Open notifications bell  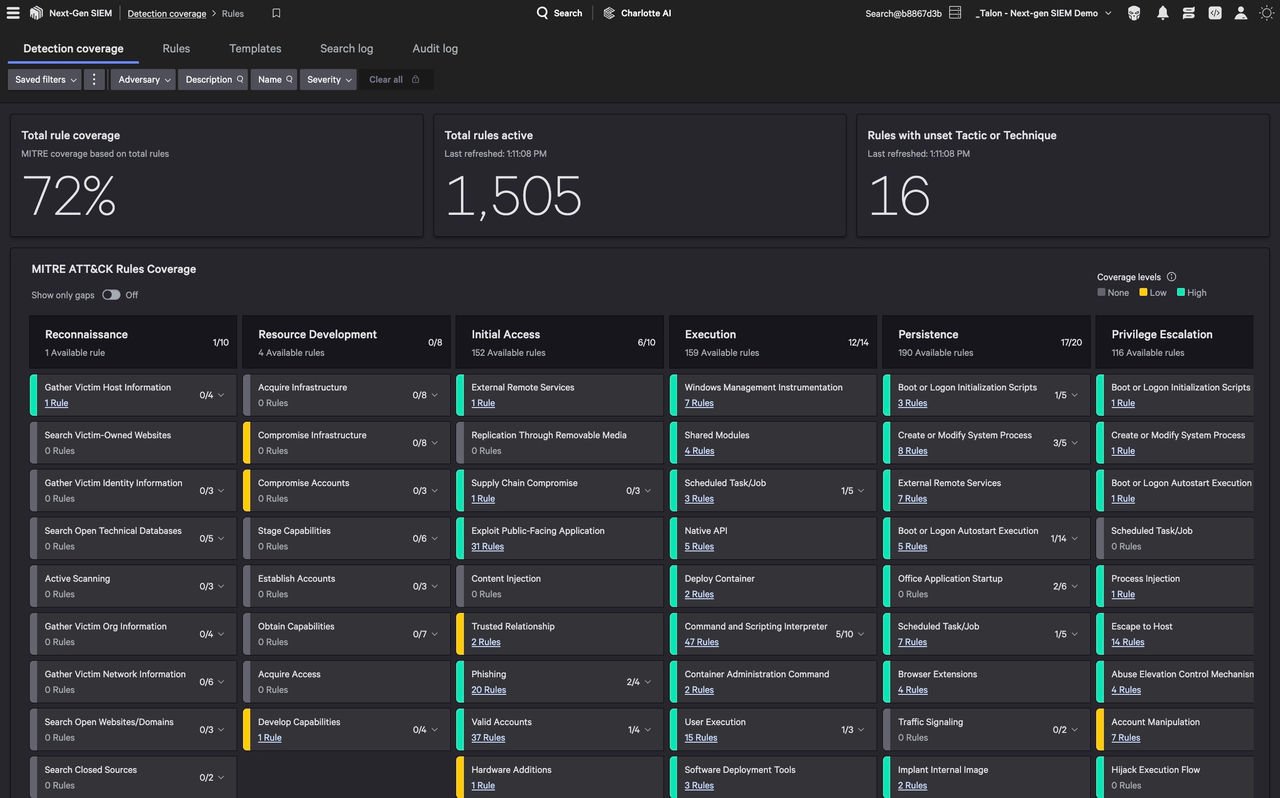pos(1162,13)
